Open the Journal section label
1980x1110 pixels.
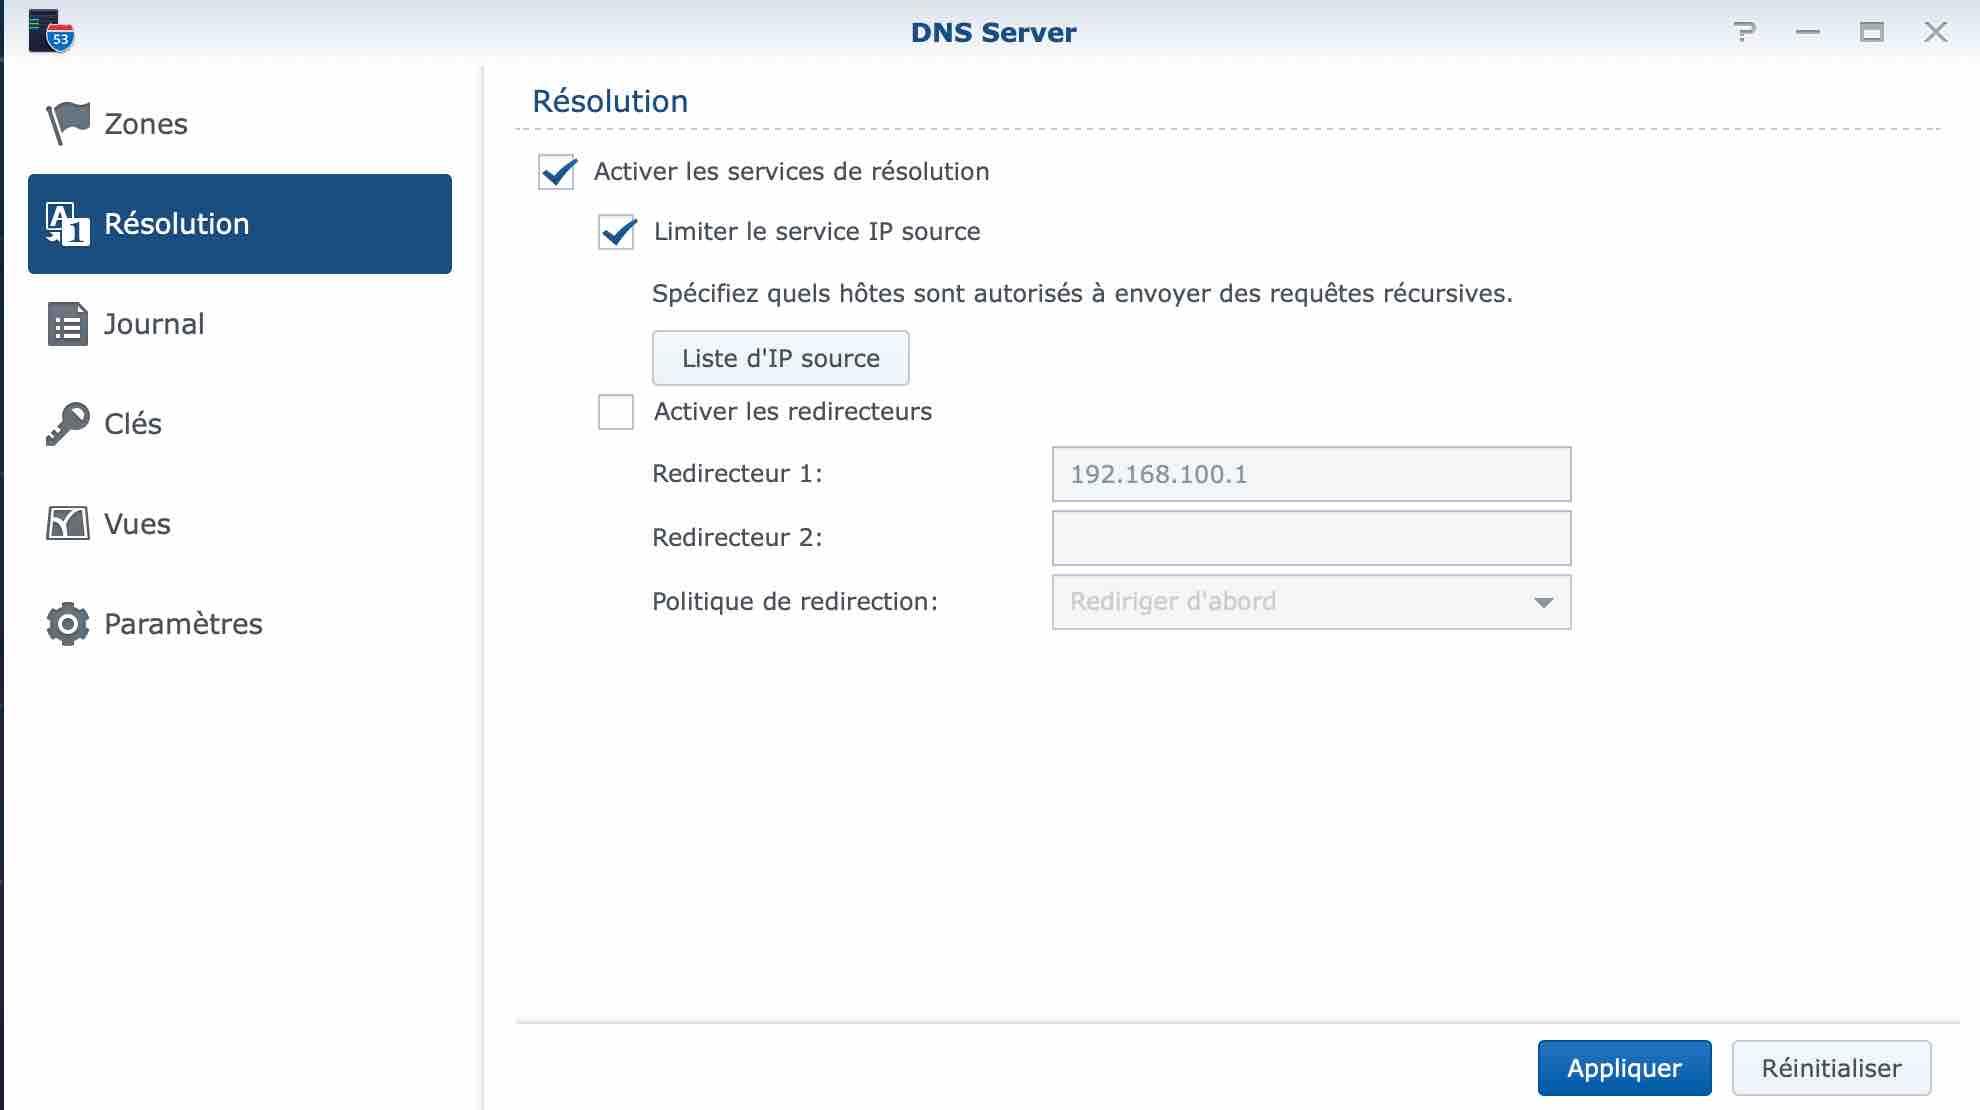[154, 324]
